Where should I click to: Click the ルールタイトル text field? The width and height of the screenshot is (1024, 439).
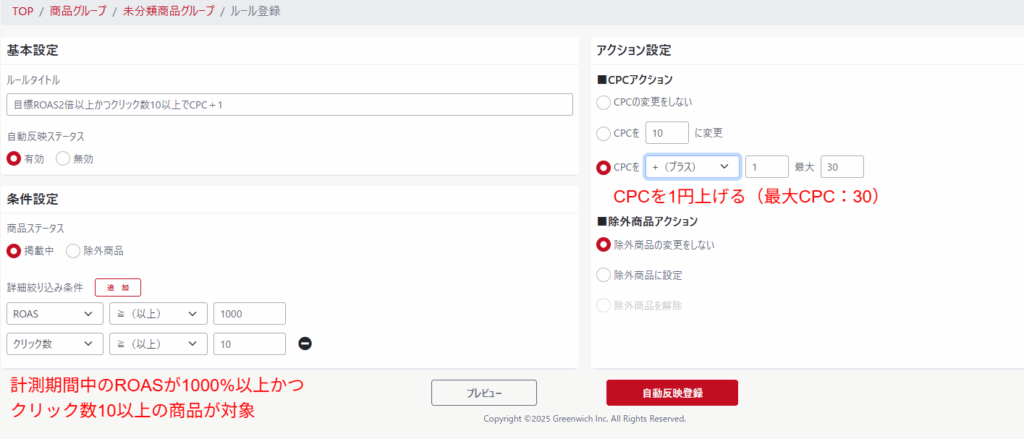click(289, 105)
